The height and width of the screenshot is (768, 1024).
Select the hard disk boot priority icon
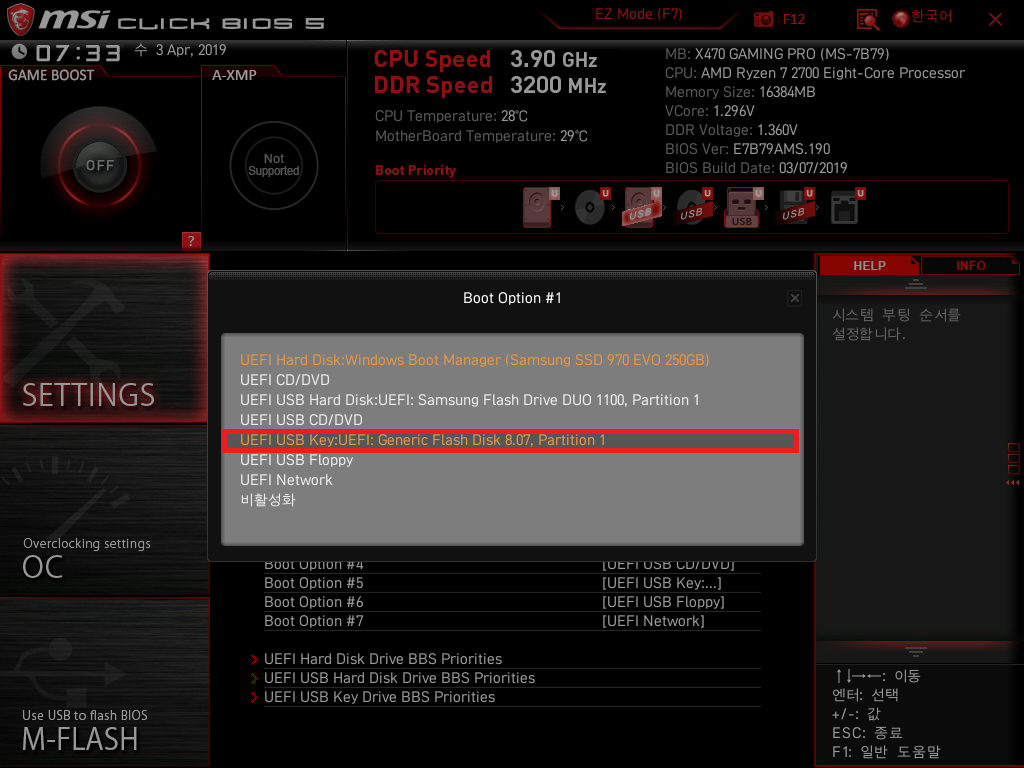[x=541, y=208]
